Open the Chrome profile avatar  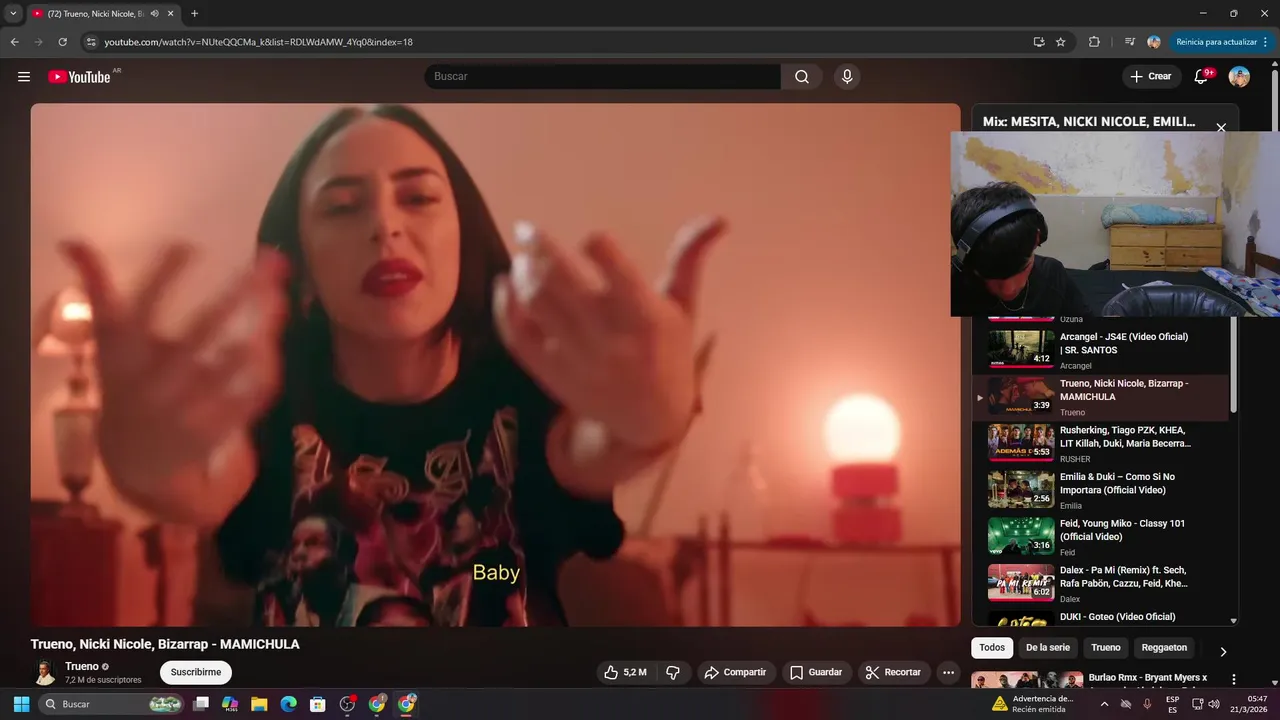(1154, 42)
